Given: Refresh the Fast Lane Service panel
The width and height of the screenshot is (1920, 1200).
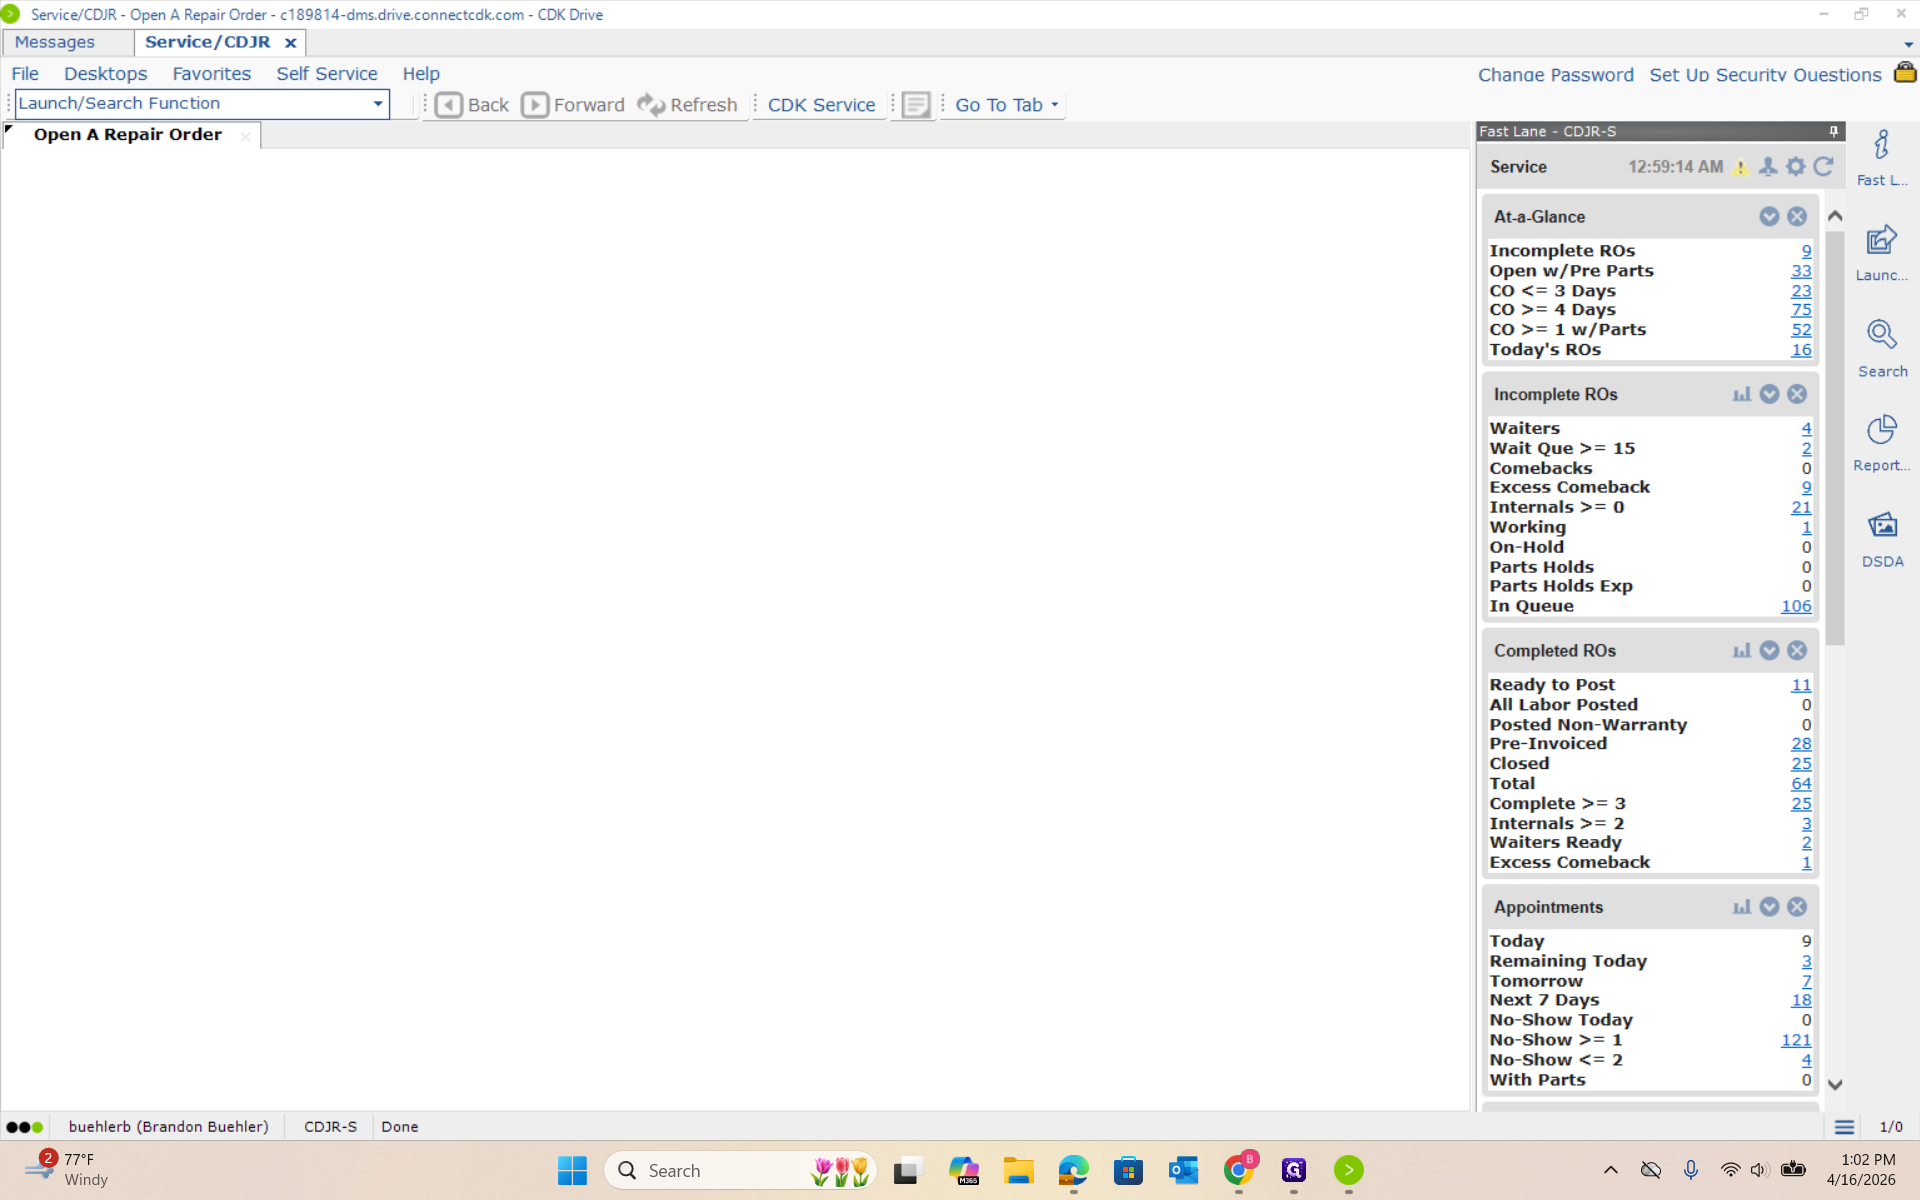Looking at the screenshot, I should [1823, 167].
